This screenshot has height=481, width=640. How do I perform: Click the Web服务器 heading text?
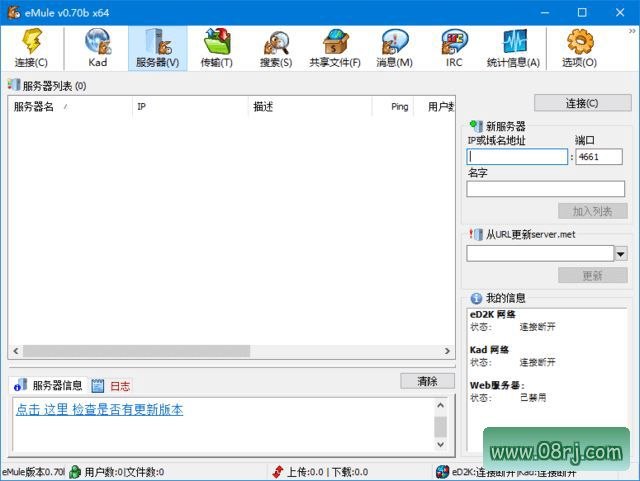[497, 385]
